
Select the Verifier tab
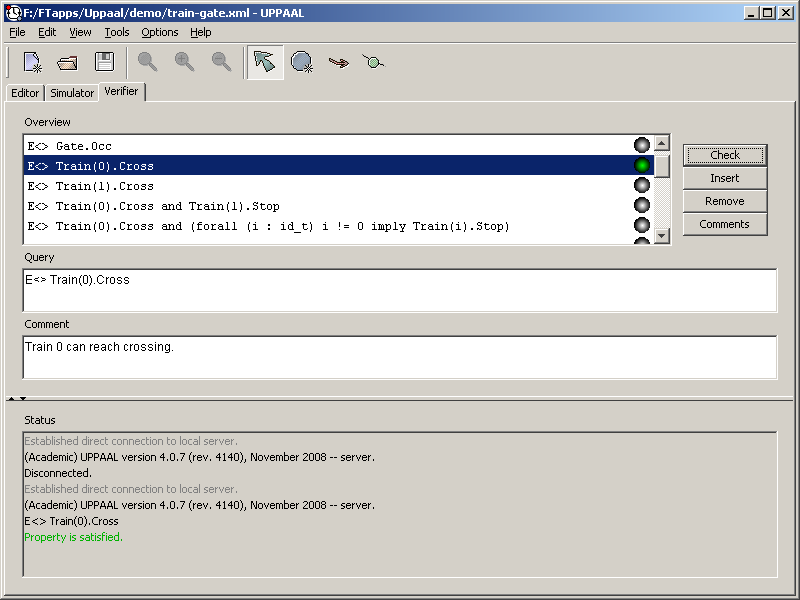[121, 91]
